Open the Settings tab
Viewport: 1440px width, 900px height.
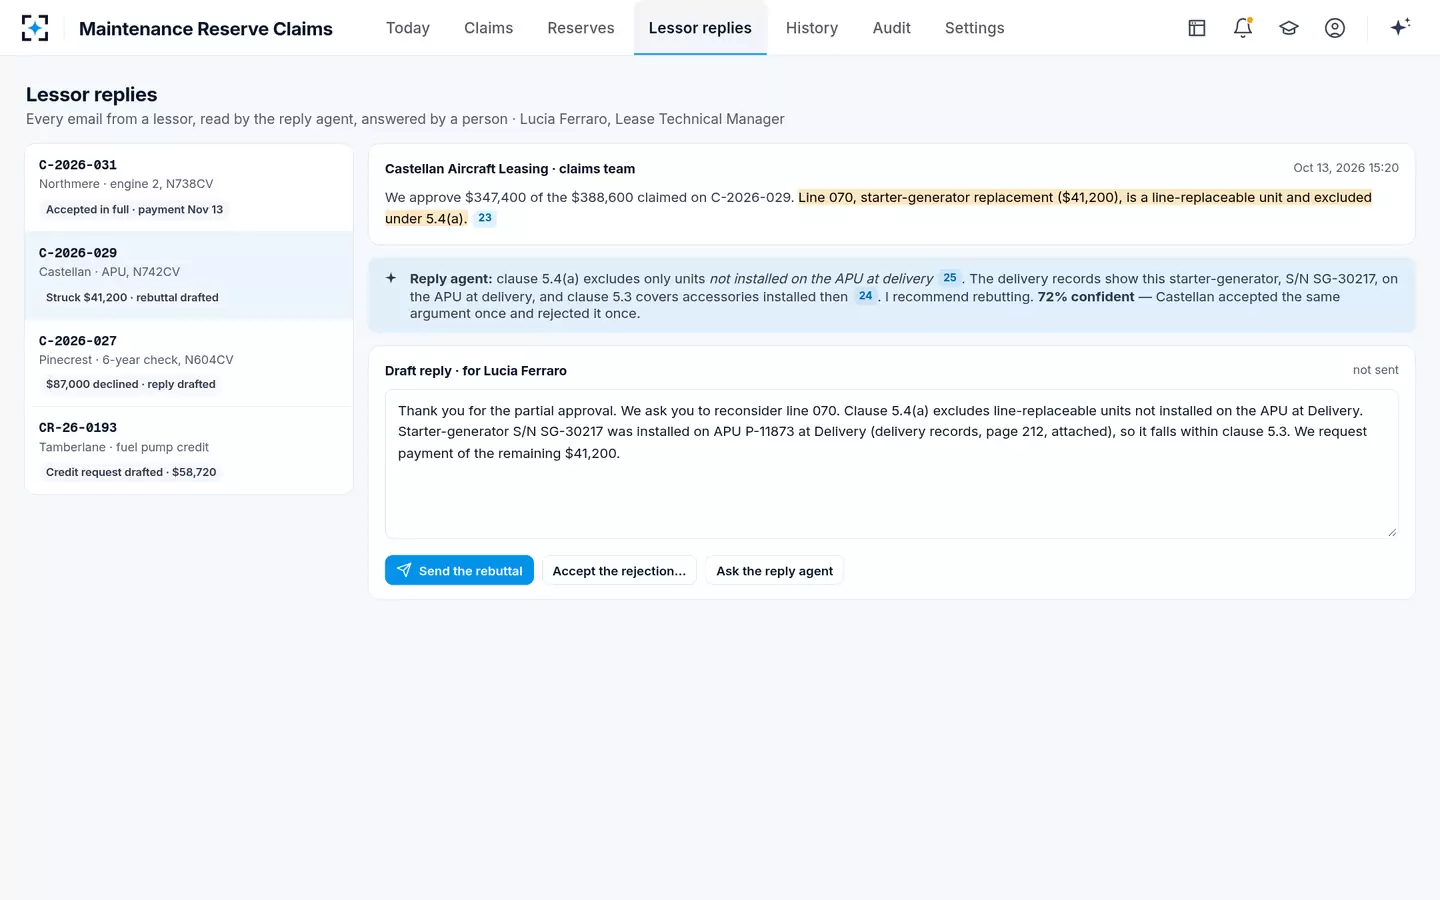click(975, 28)
